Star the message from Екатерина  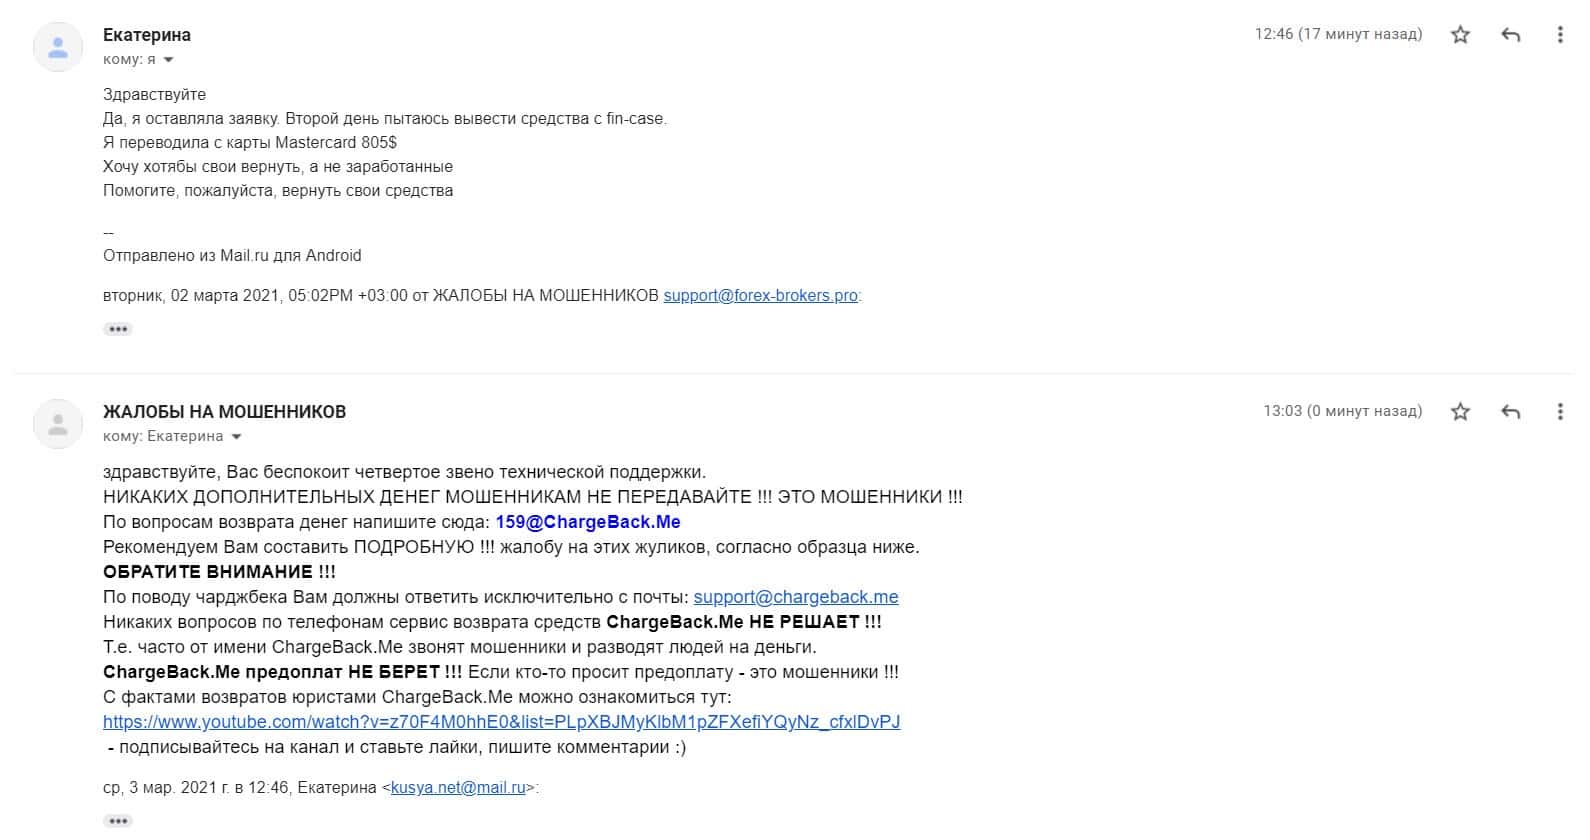click(x=1460, y=35)
